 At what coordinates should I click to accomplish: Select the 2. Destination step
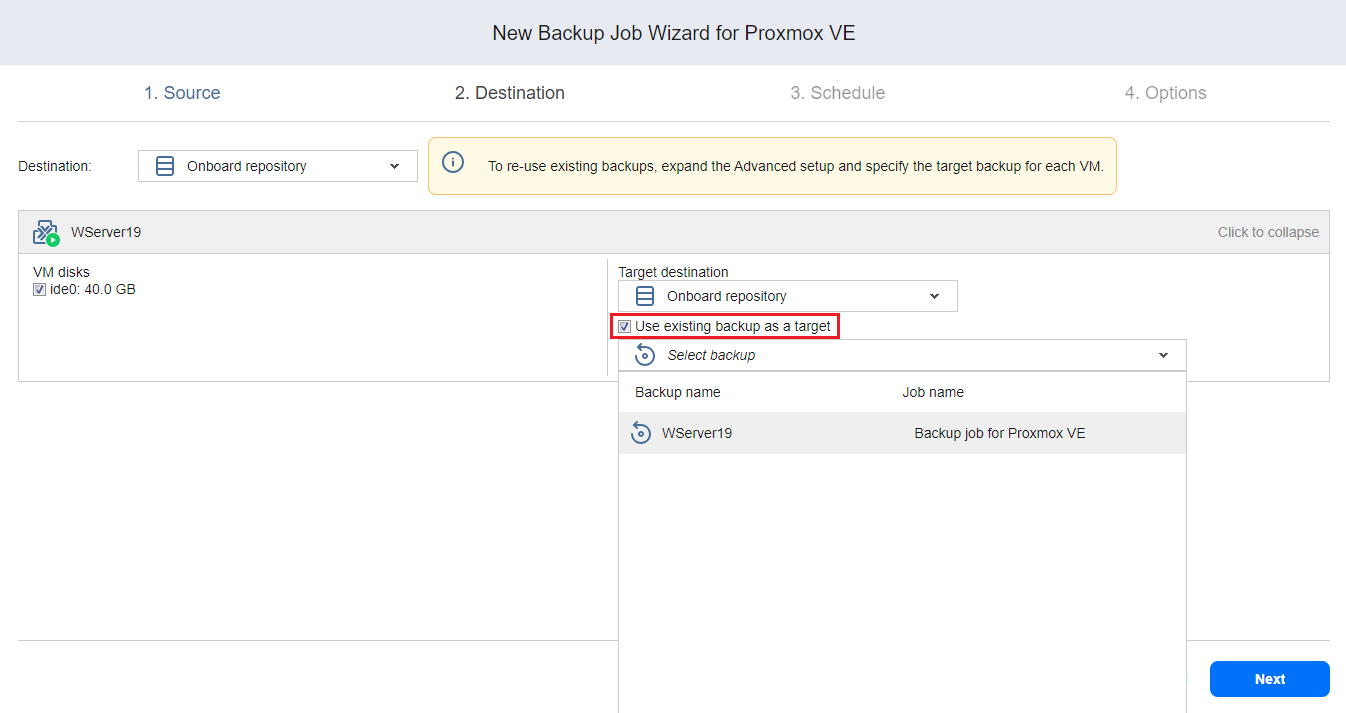point(509,93)
